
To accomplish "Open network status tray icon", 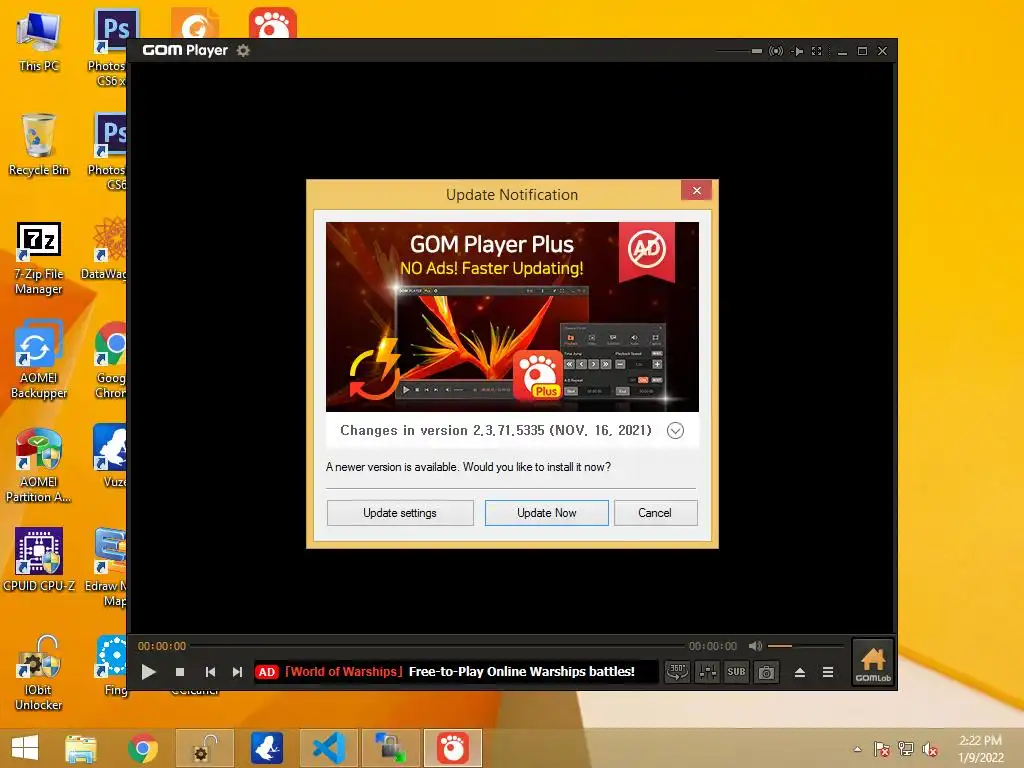I will point(906,749).
